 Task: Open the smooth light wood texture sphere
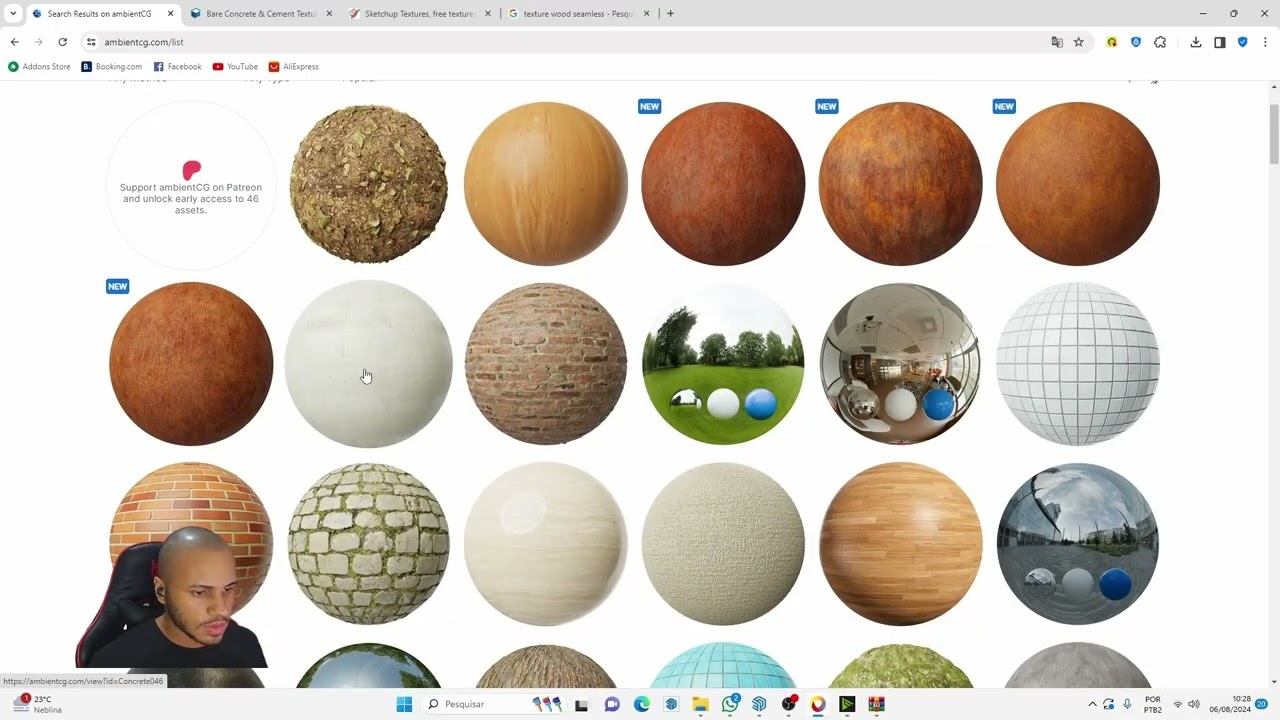pos(546,184)
